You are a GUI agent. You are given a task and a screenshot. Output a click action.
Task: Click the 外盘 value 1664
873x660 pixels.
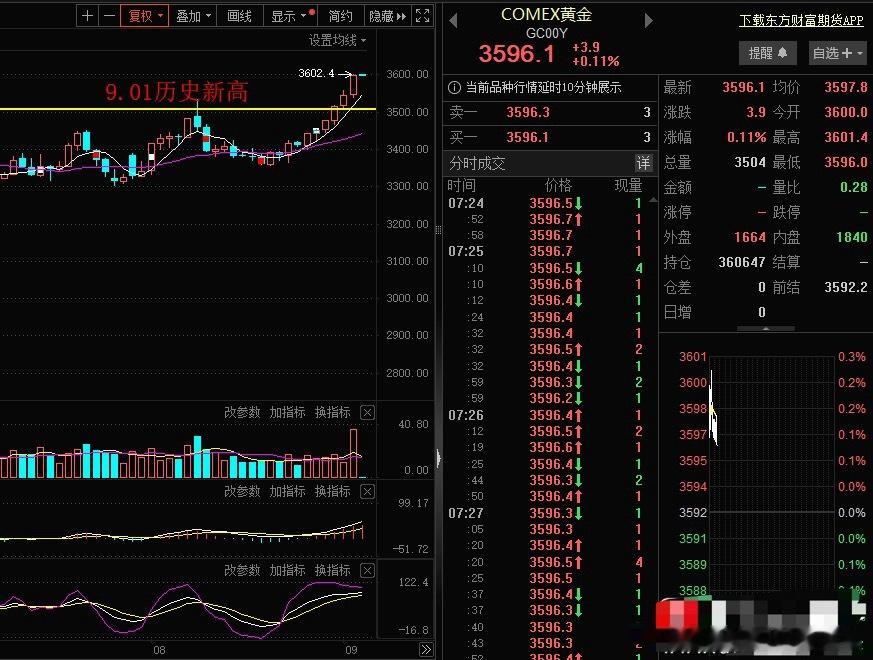coord(750,237)
